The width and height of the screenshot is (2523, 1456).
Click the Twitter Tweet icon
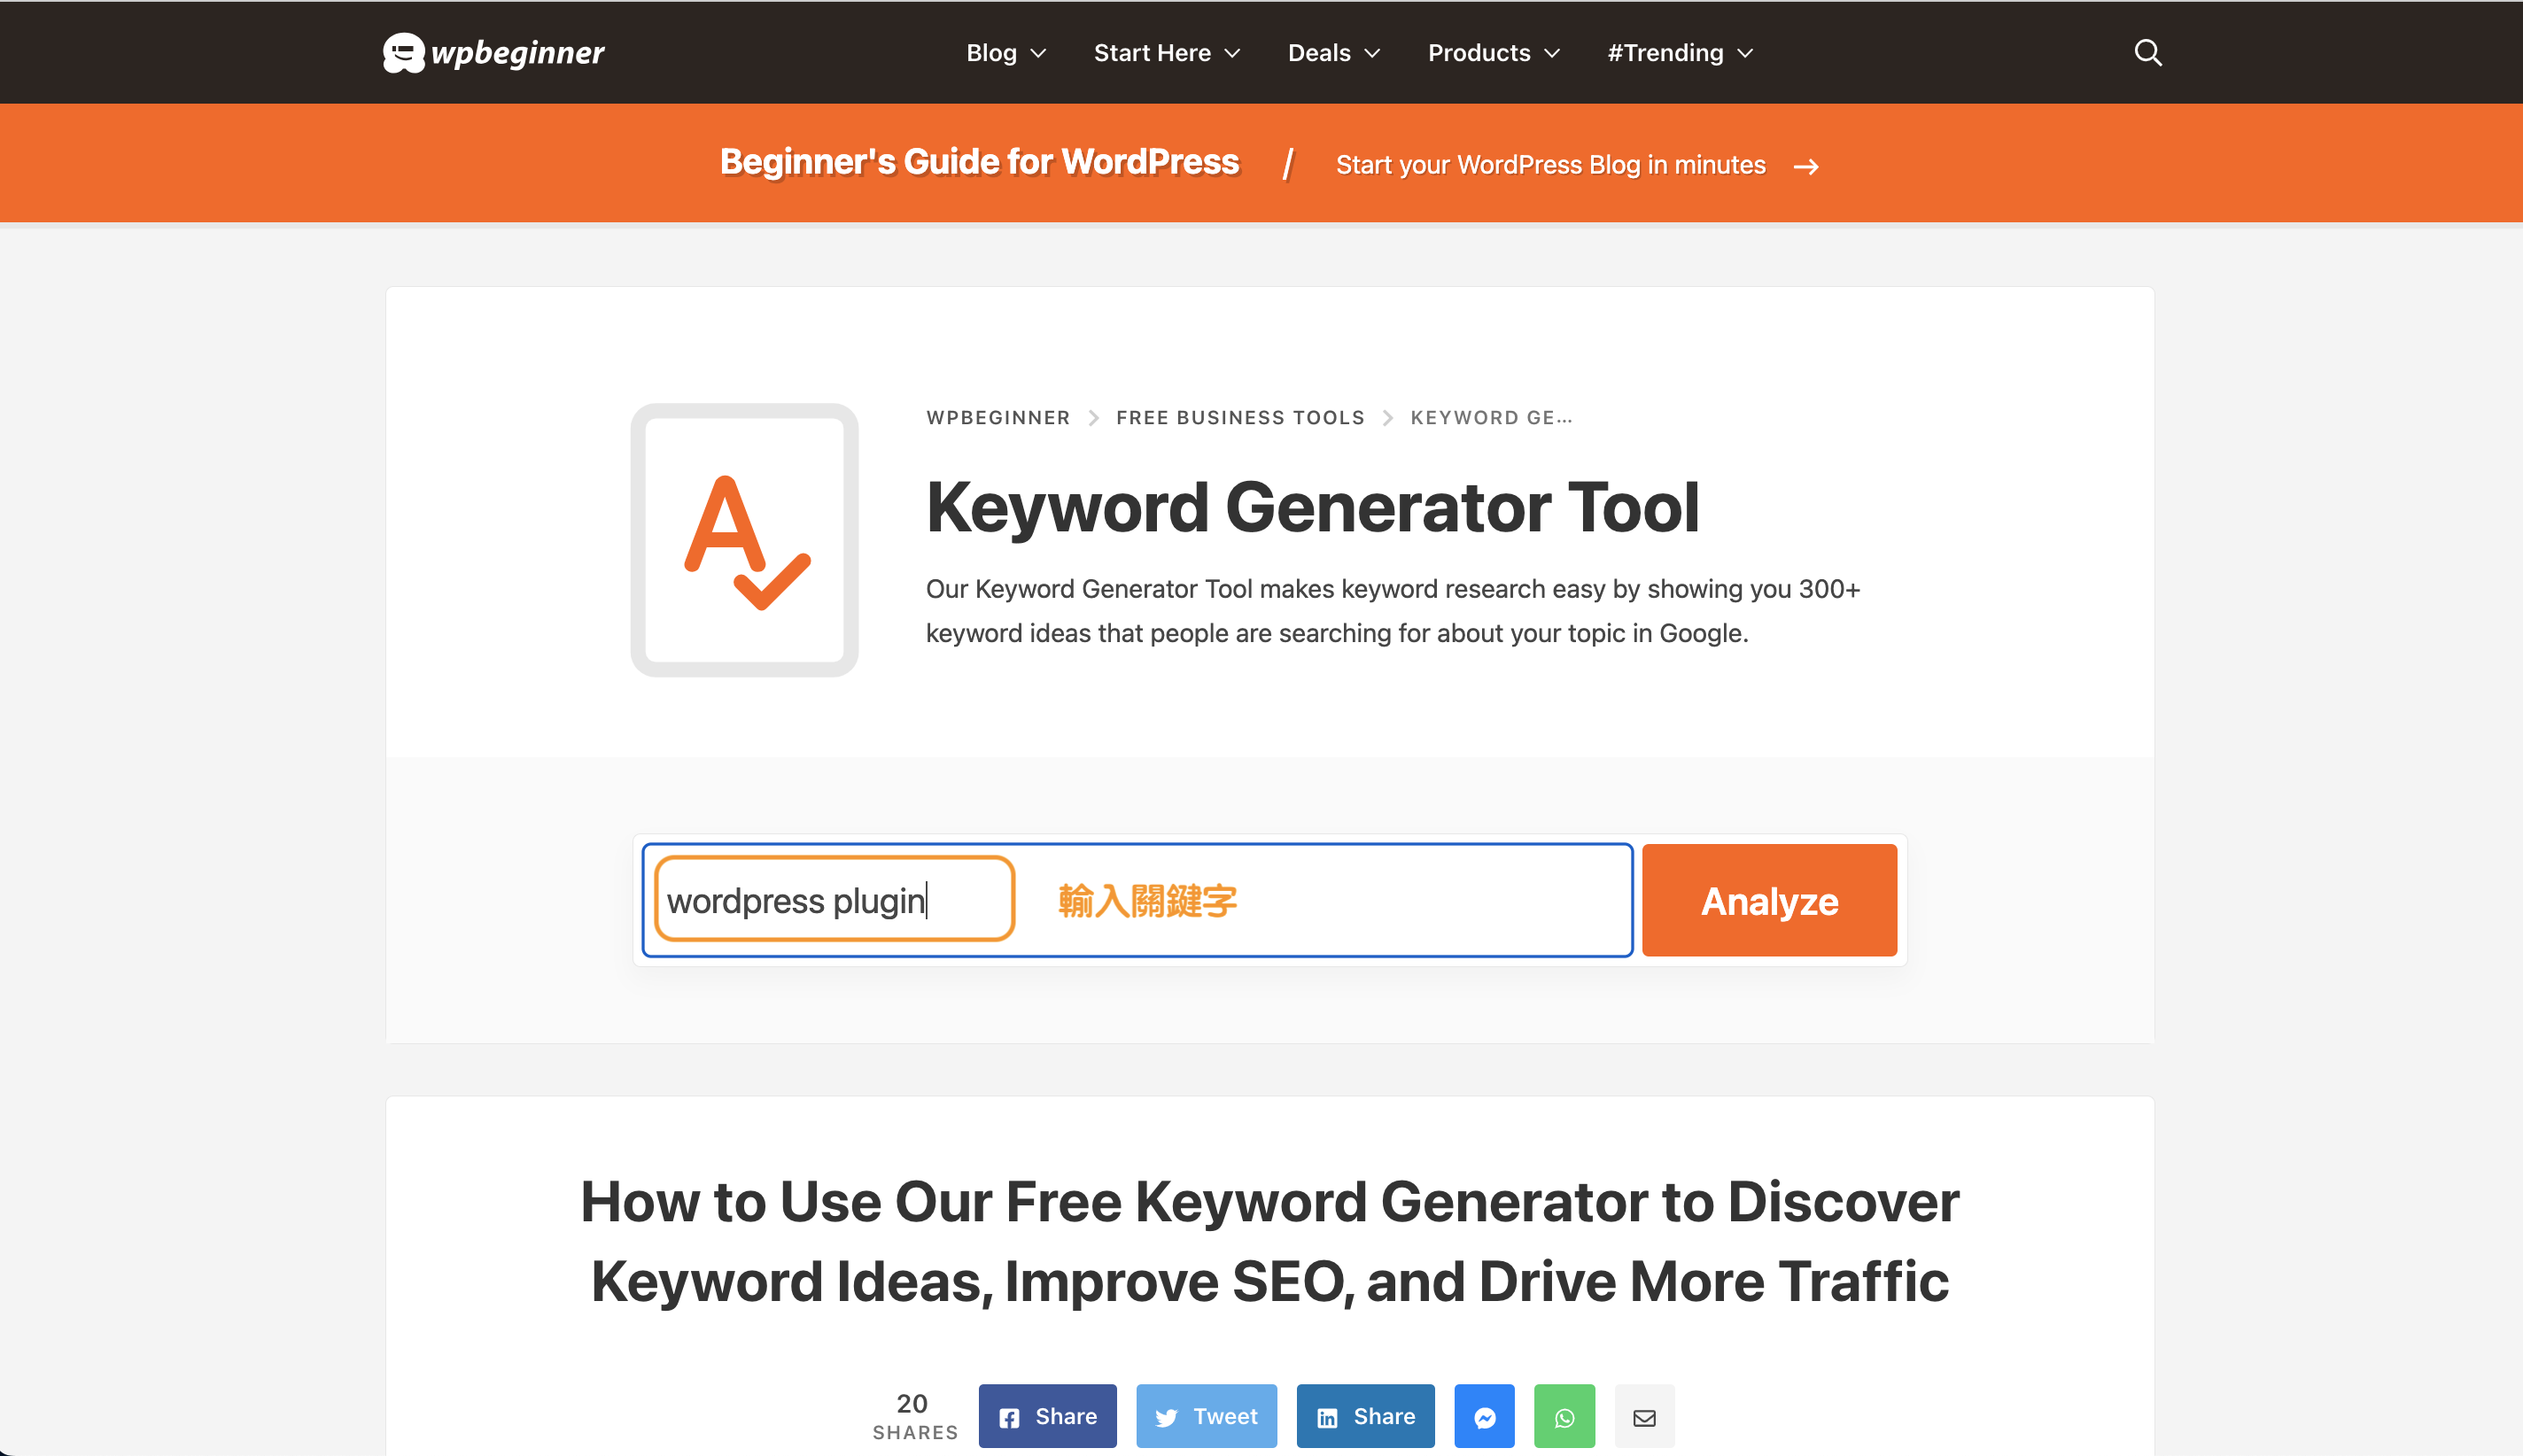tap(1206, 1414)
